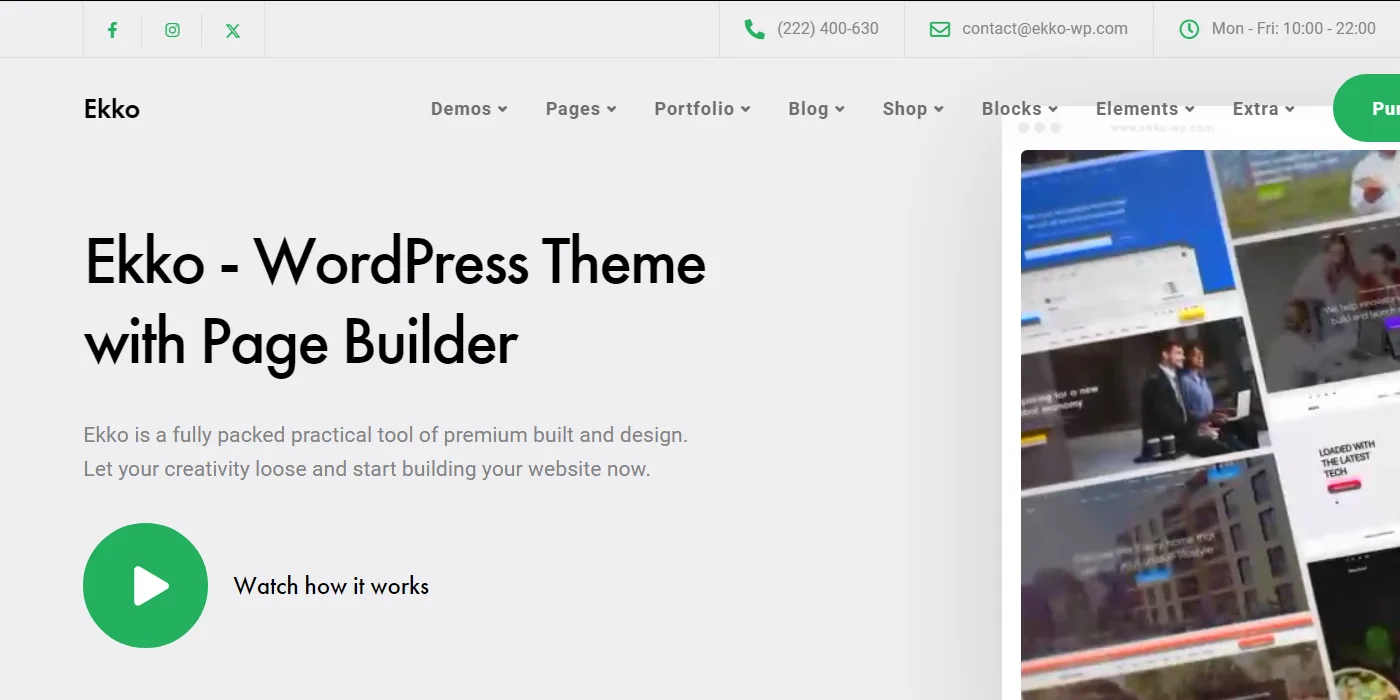Click phone number (222) 400-630

coord(828,29)
